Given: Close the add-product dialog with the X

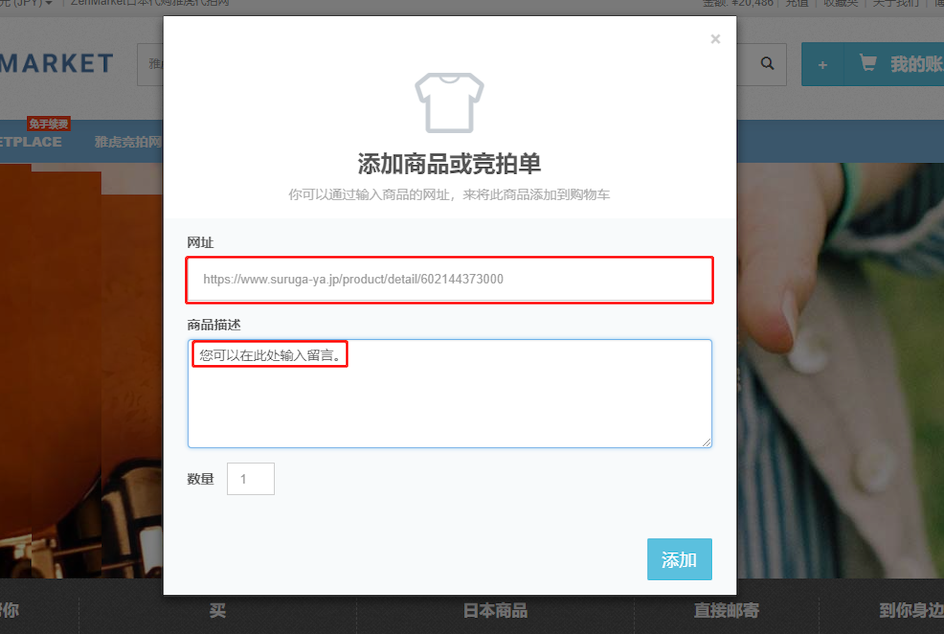Looking at the screenshot, I should pos(715,39).
